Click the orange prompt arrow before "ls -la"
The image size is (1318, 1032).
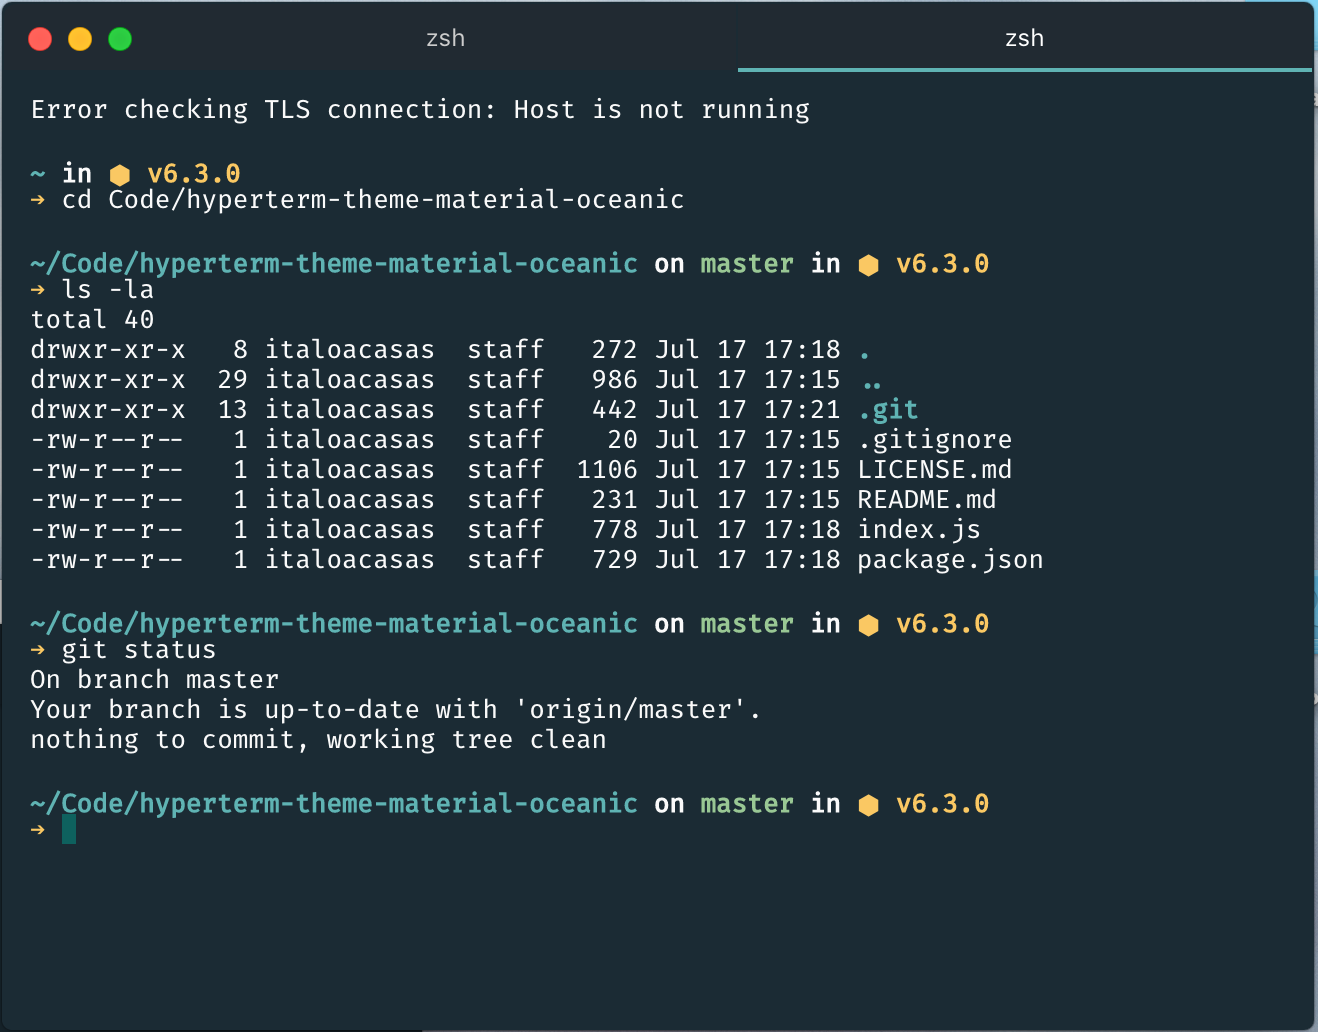coord(38,290)
